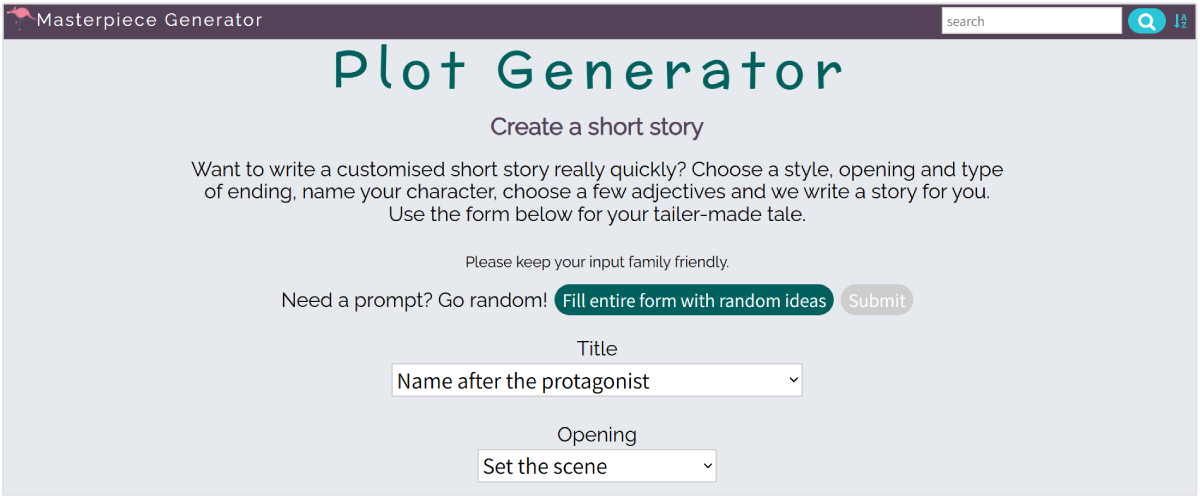Focus the search text field
Viewport: 1200px width, 499px height.
point(1031,21)
